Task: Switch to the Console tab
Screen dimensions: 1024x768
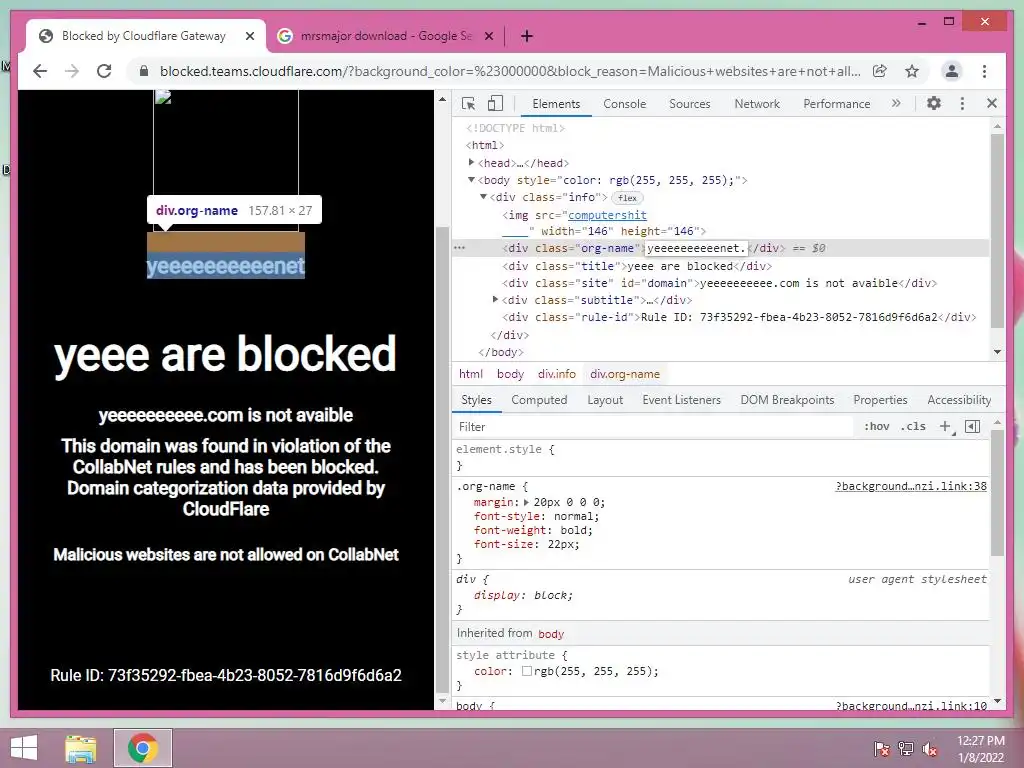Action: tap(624, 104)
